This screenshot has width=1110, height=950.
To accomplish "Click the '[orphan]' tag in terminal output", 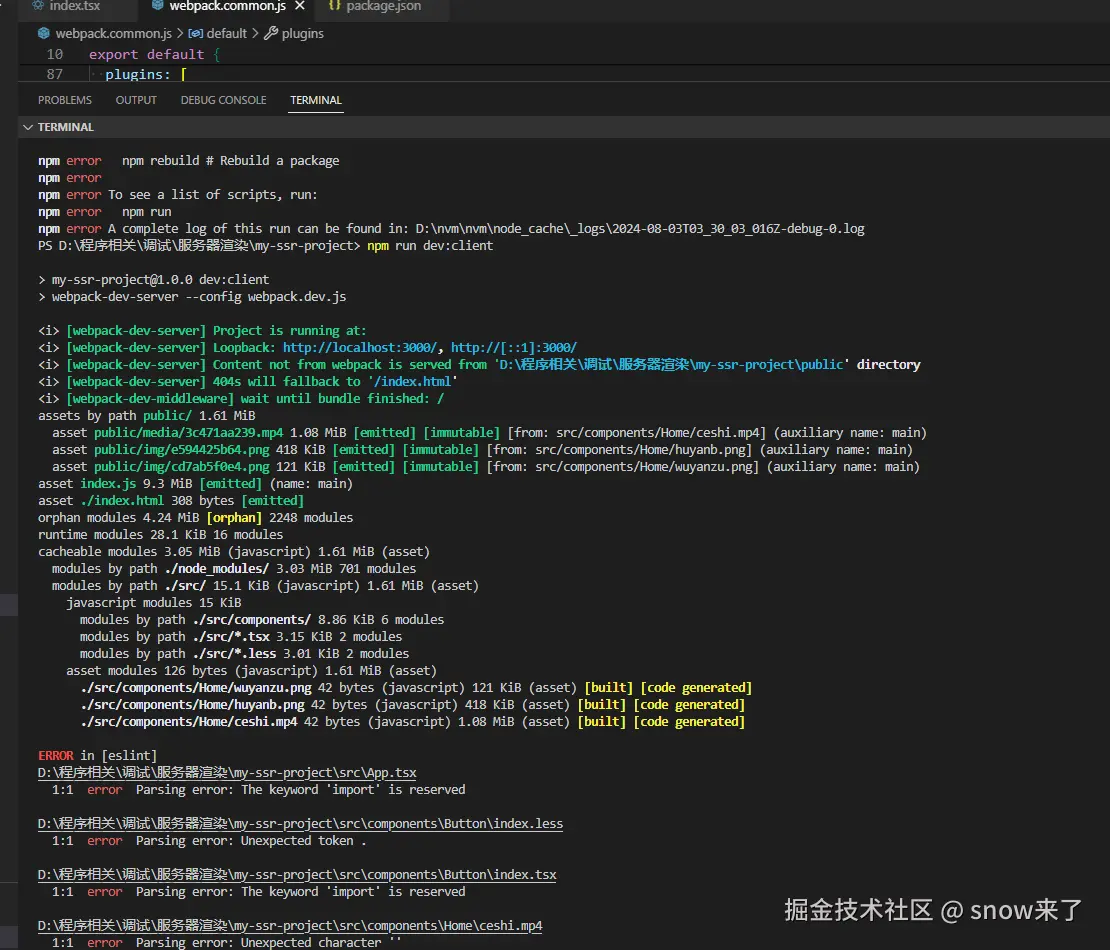I will pyautogui.click(x=234, y=517).
